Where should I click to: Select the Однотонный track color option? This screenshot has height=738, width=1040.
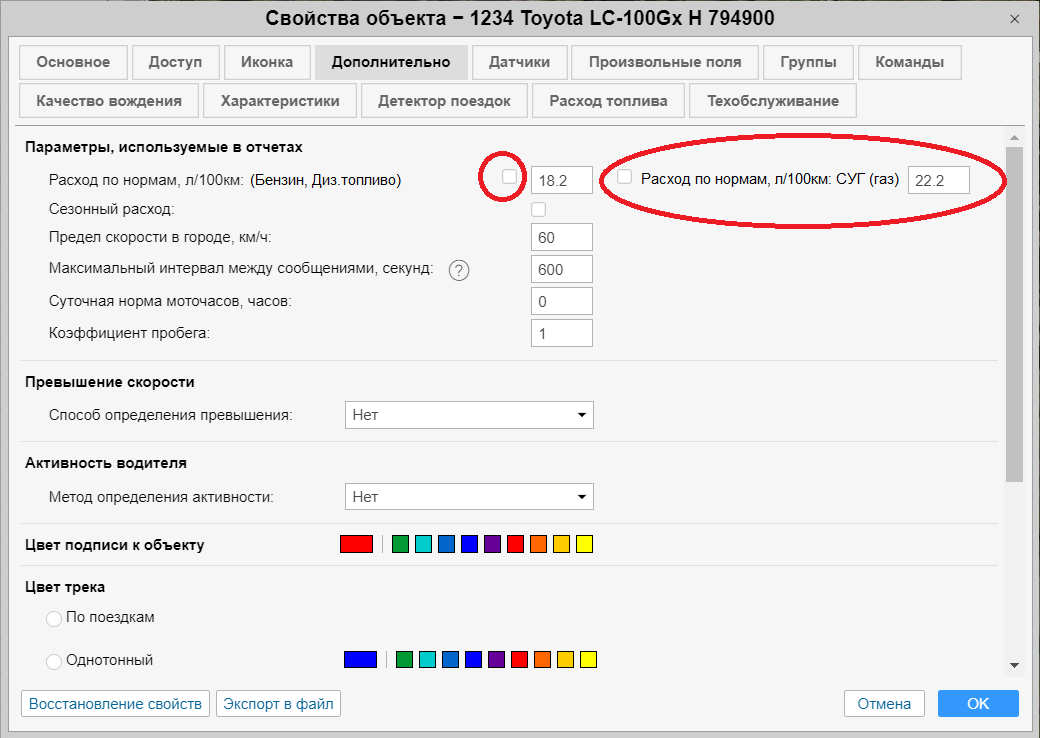55,661
